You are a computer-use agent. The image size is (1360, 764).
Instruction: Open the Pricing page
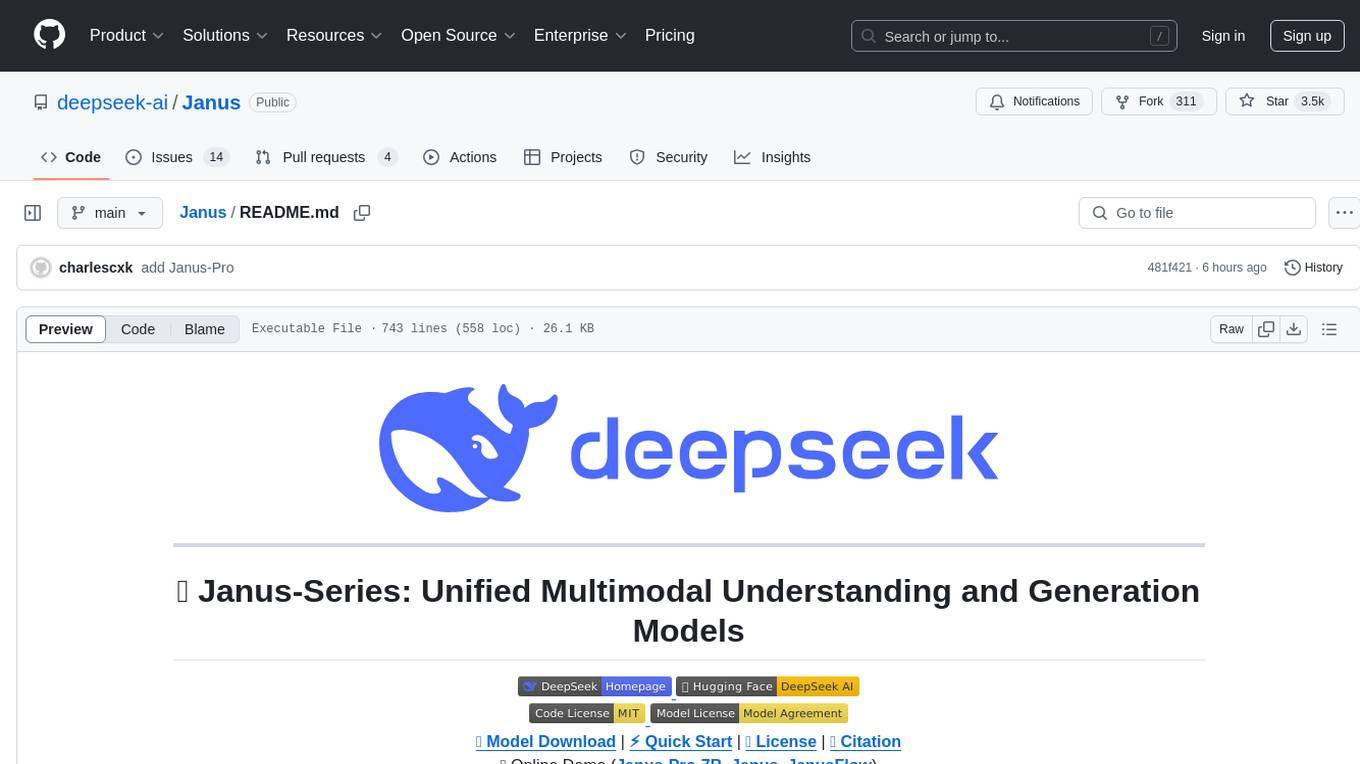coord(670,35)
